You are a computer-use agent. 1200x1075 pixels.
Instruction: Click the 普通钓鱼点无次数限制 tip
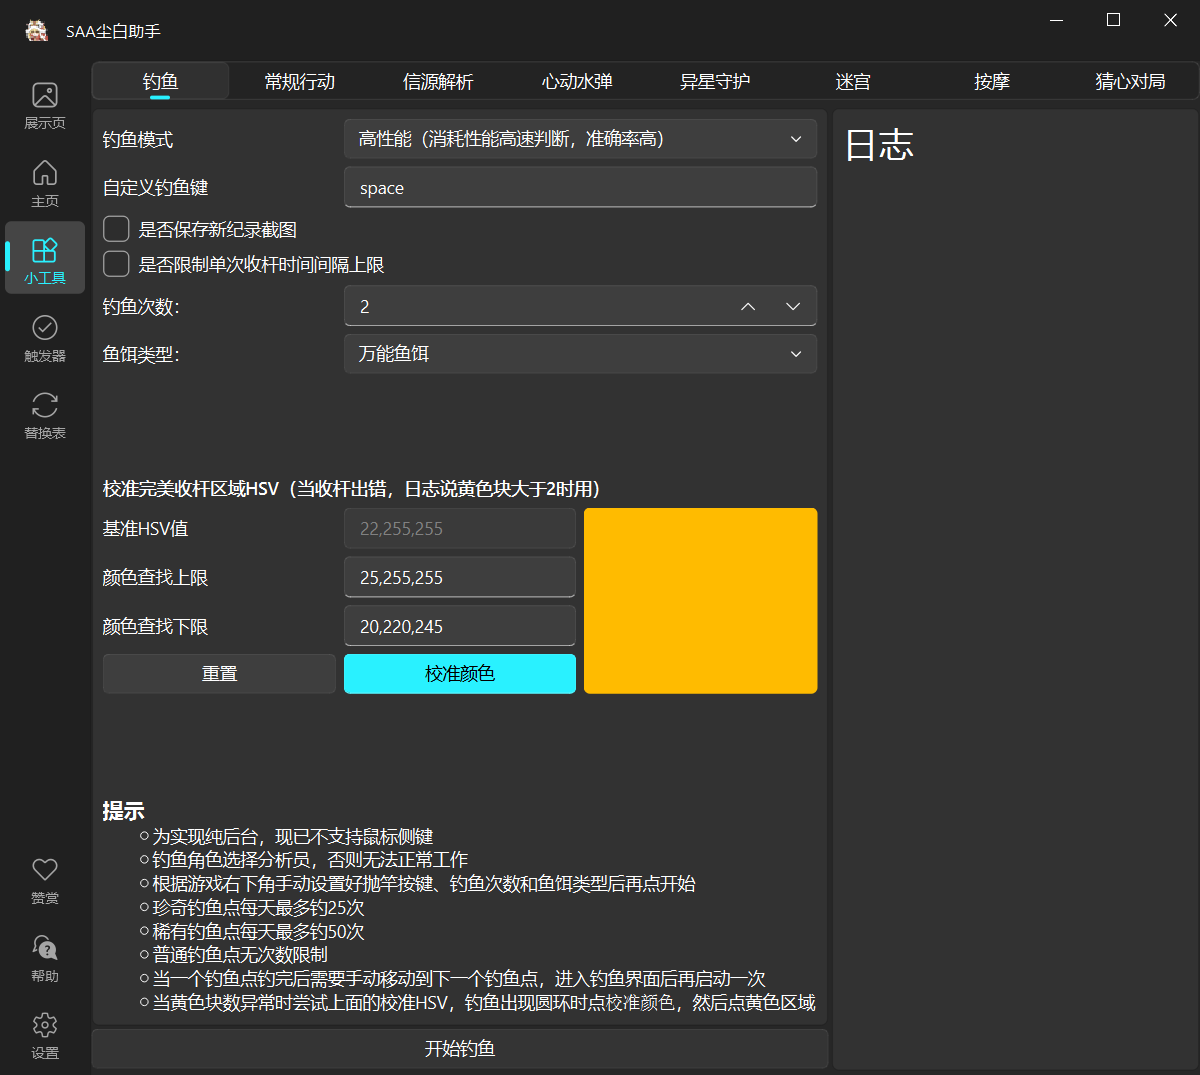pos(240,955)
